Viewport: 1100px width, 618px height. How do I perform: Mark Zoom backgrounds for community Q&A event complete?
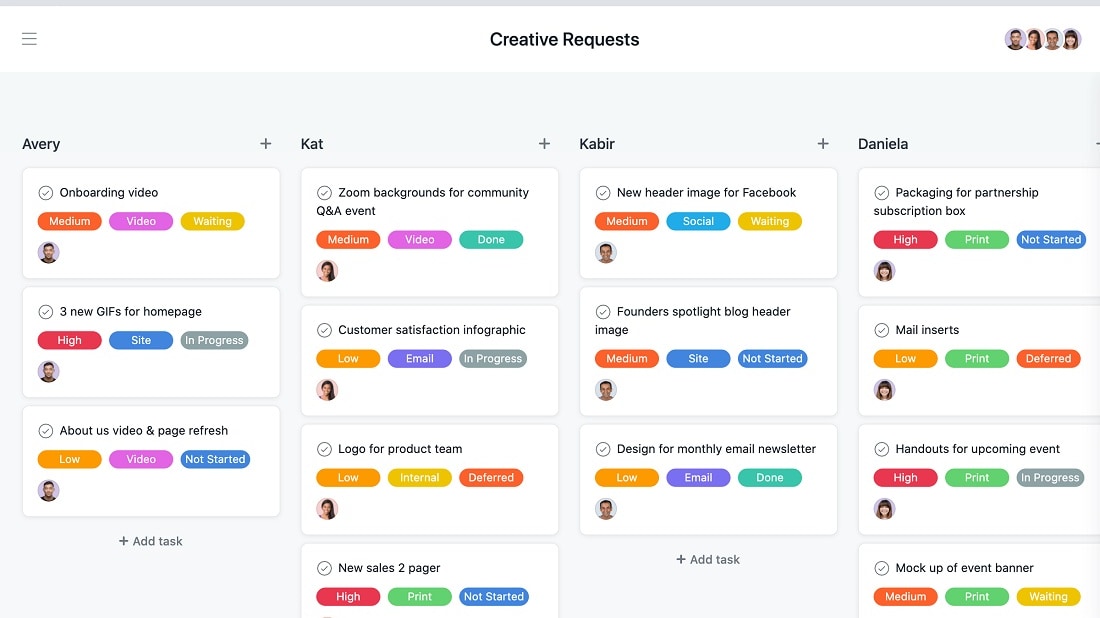click(324, 192)
